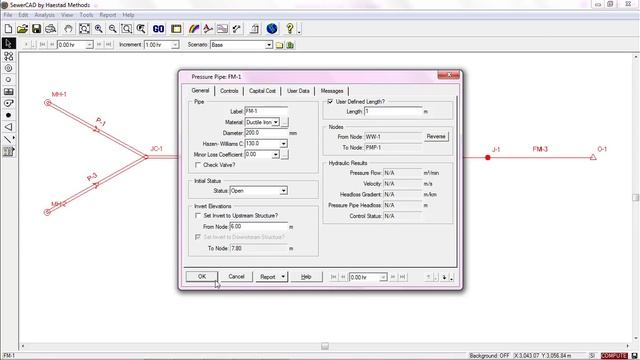This screenshot has width=640, height=360.
Task: Zoom to drawing extents
Action: tap(84, 29)
